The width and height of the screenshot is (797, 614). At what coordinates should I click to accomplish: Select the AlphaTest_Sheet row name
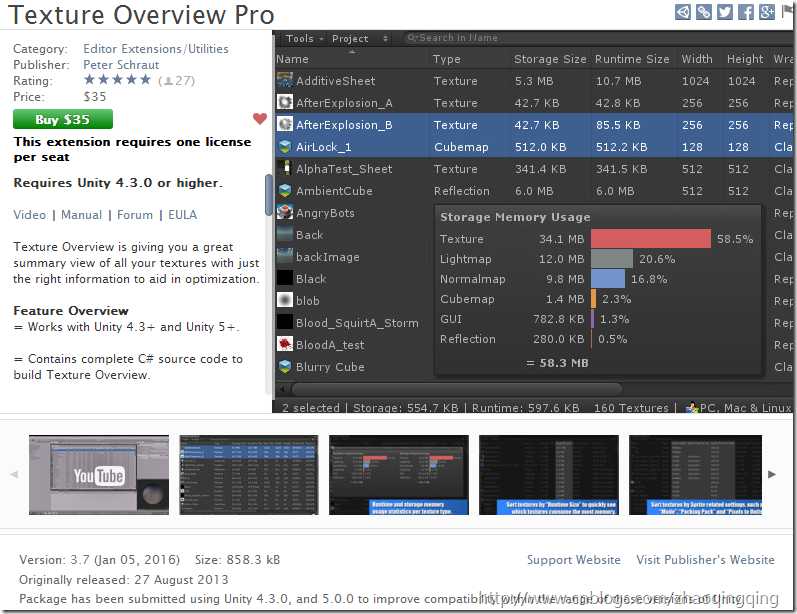[344, 169]
